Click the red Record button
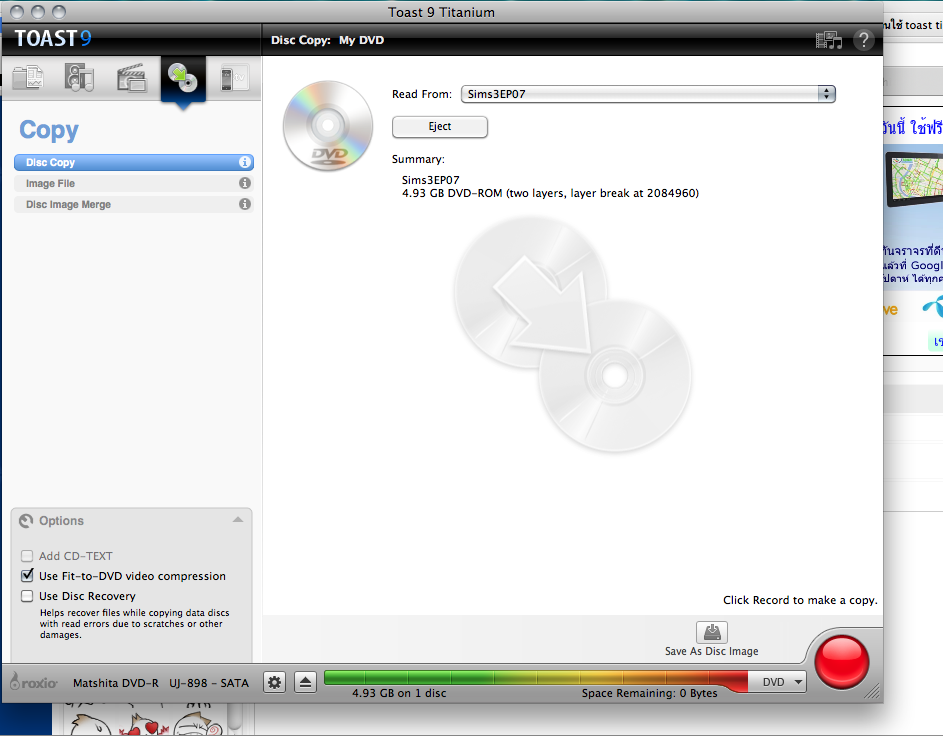 (841, 662)
